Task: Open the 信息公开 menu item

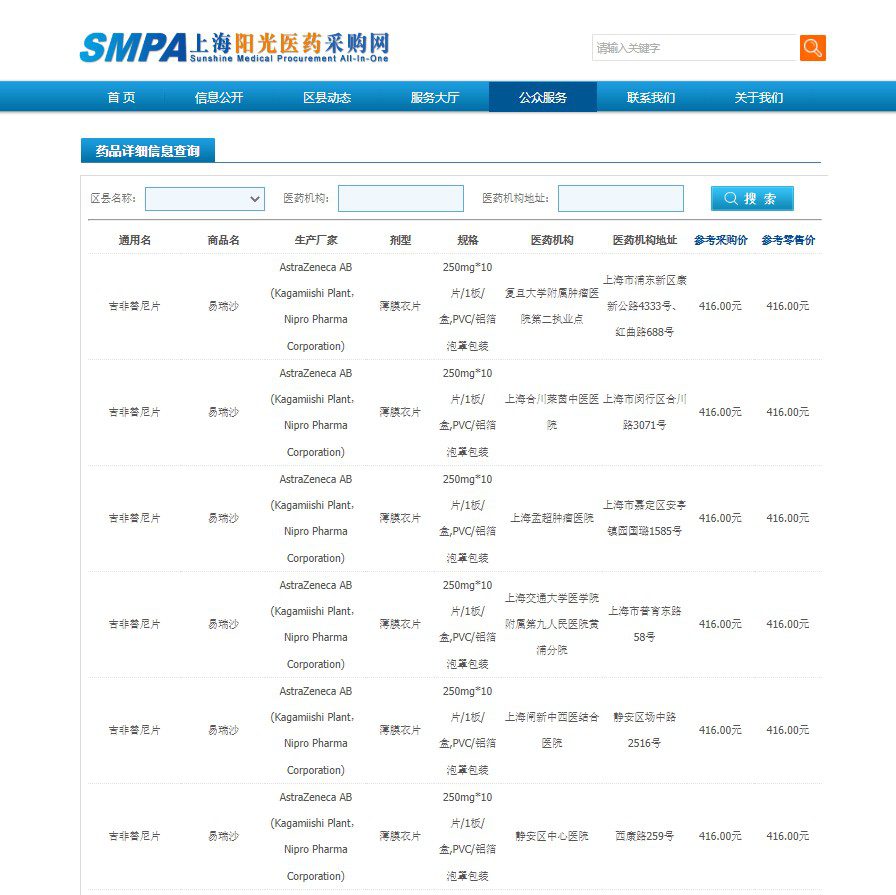Action: [219, 97]
